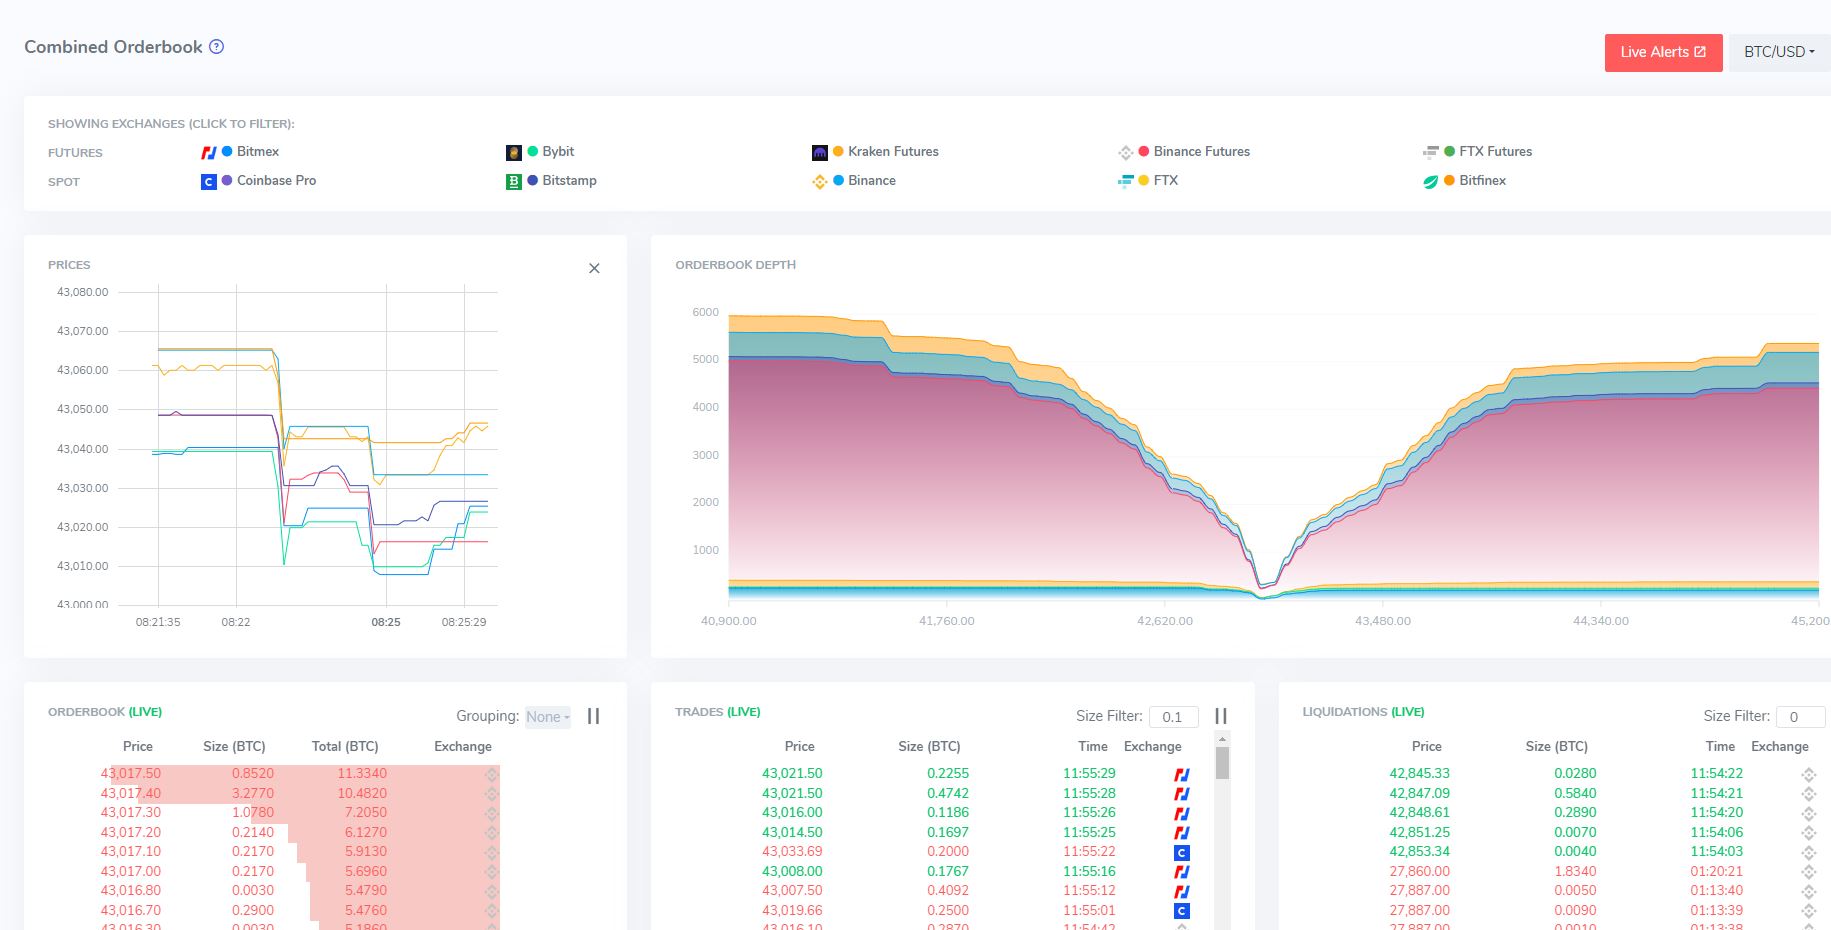Viewport: 1831px width, 930px height.
Task: Click exchange icon on liquidation 01:20:21 row
Action: tap(1808, 872)
